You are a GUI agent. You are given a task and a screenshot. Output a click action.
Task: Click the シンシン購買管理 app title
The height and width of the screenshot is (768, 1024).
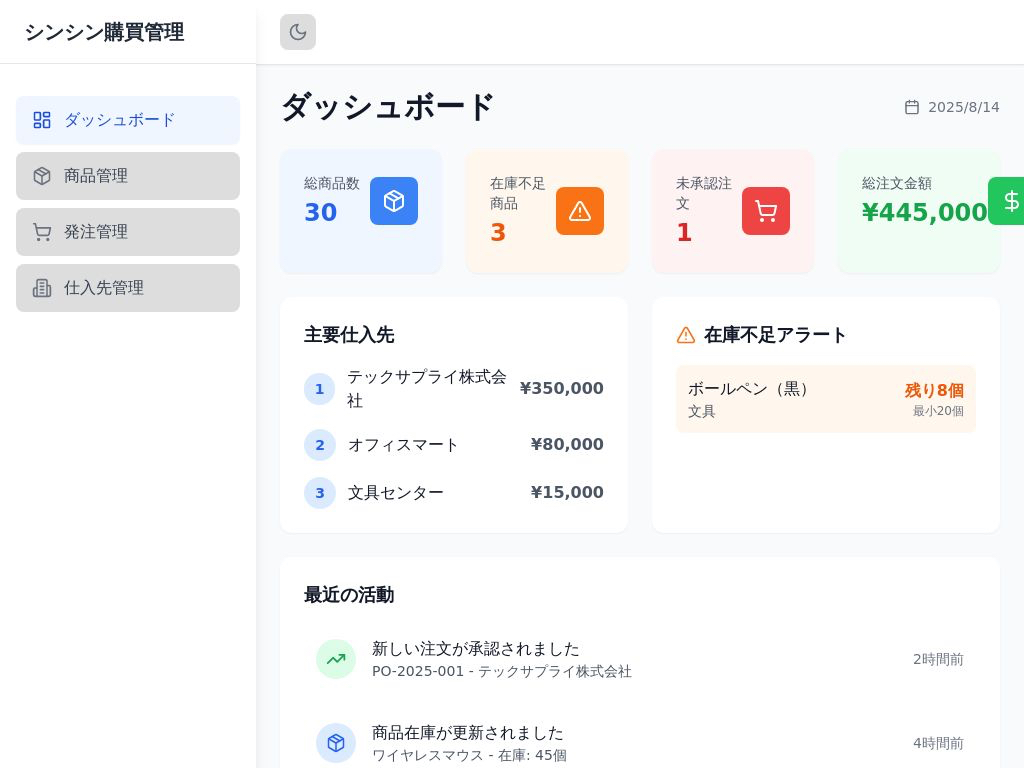point(104,32)
